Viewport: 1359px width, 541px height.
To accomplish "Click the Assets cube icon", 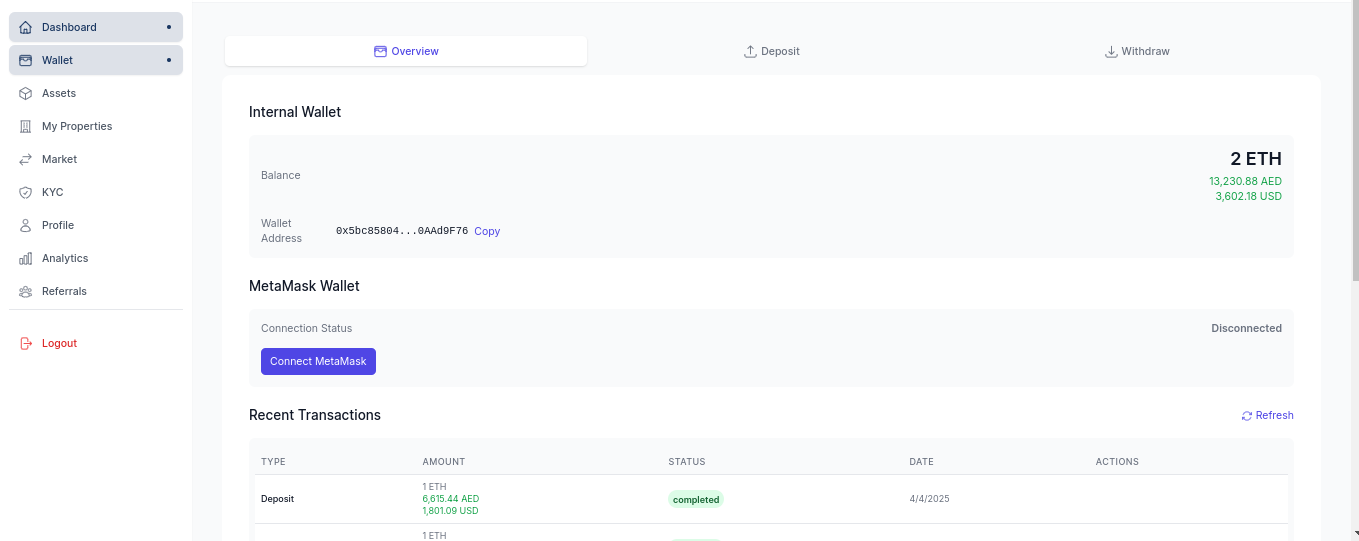I will click(x=26, y=93).
